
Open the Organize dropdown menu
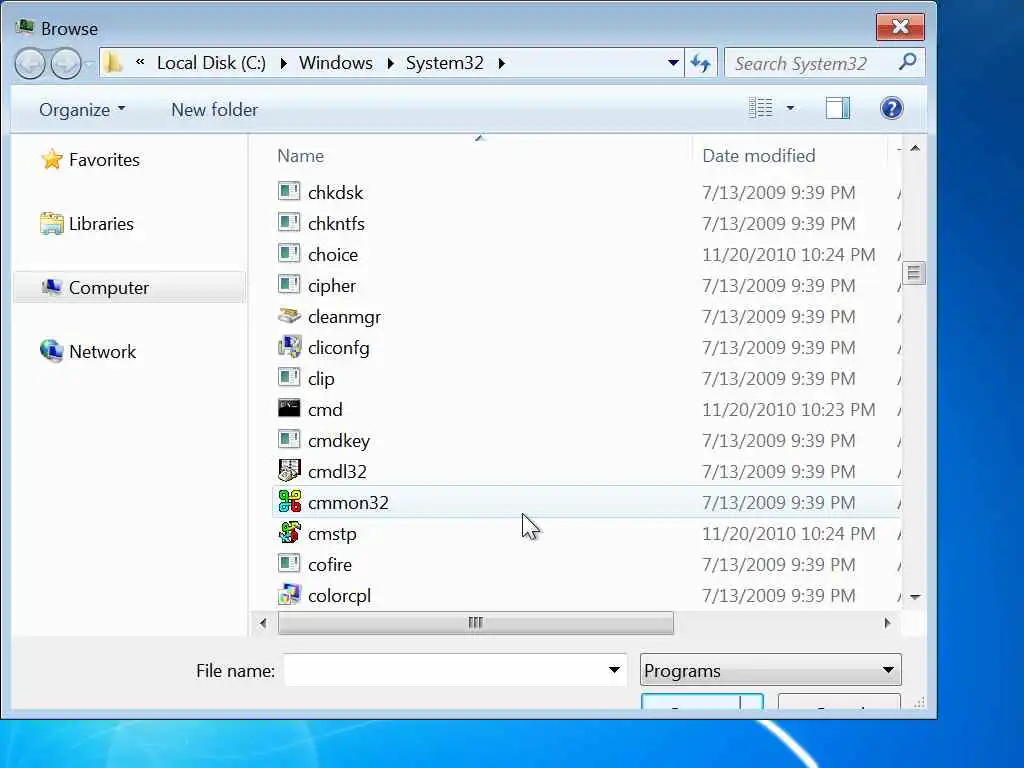[82, 110]
